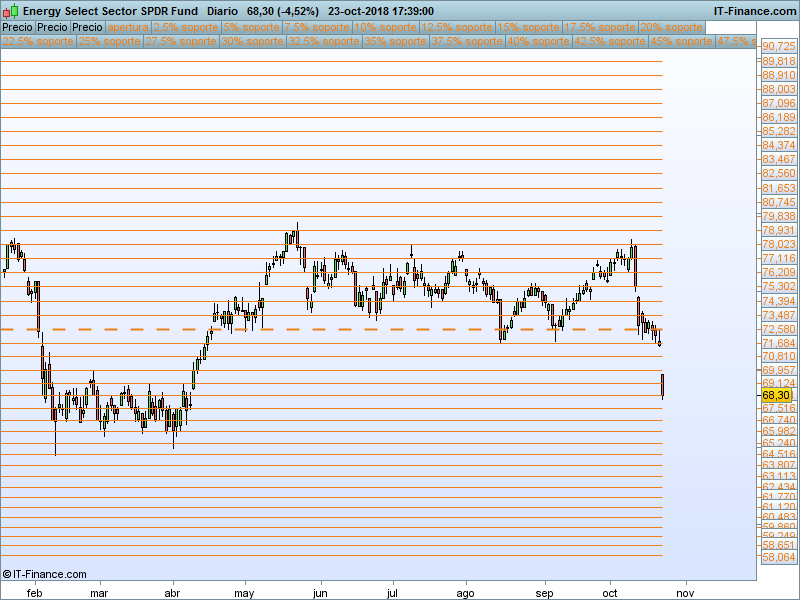The image size is (800, 600).
Task: Click the 58,064 price axis label
Action: (779, 557)
